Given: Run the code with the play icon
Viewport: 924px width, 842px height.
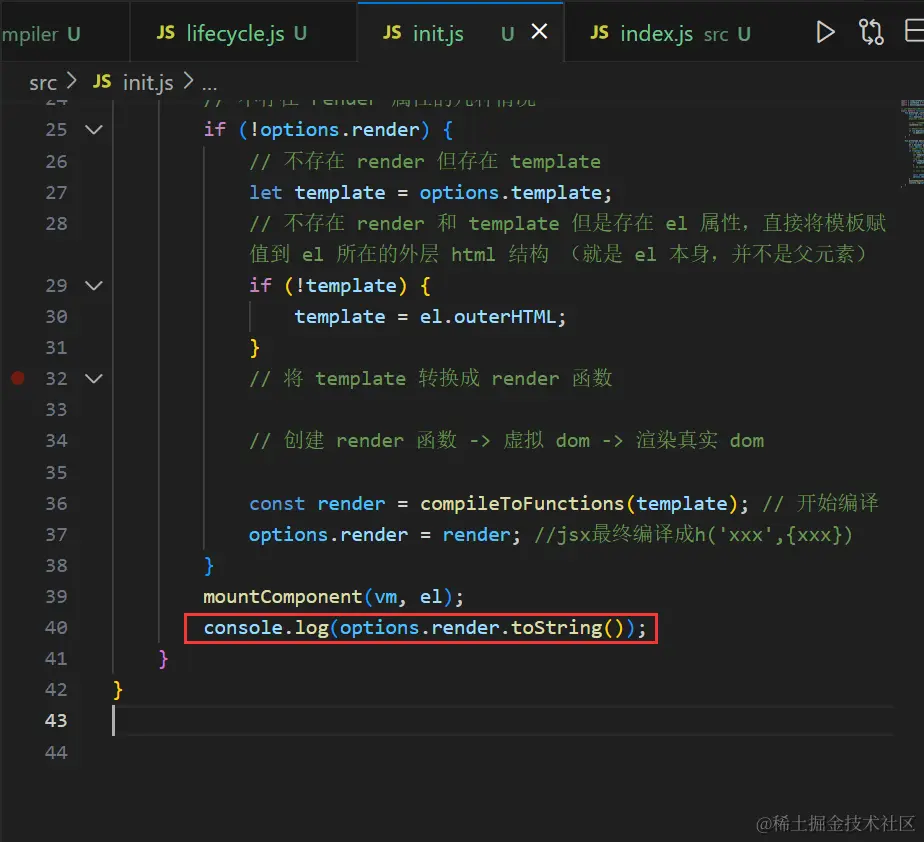Looking at the screenshot, I should (x=825, y=32).
